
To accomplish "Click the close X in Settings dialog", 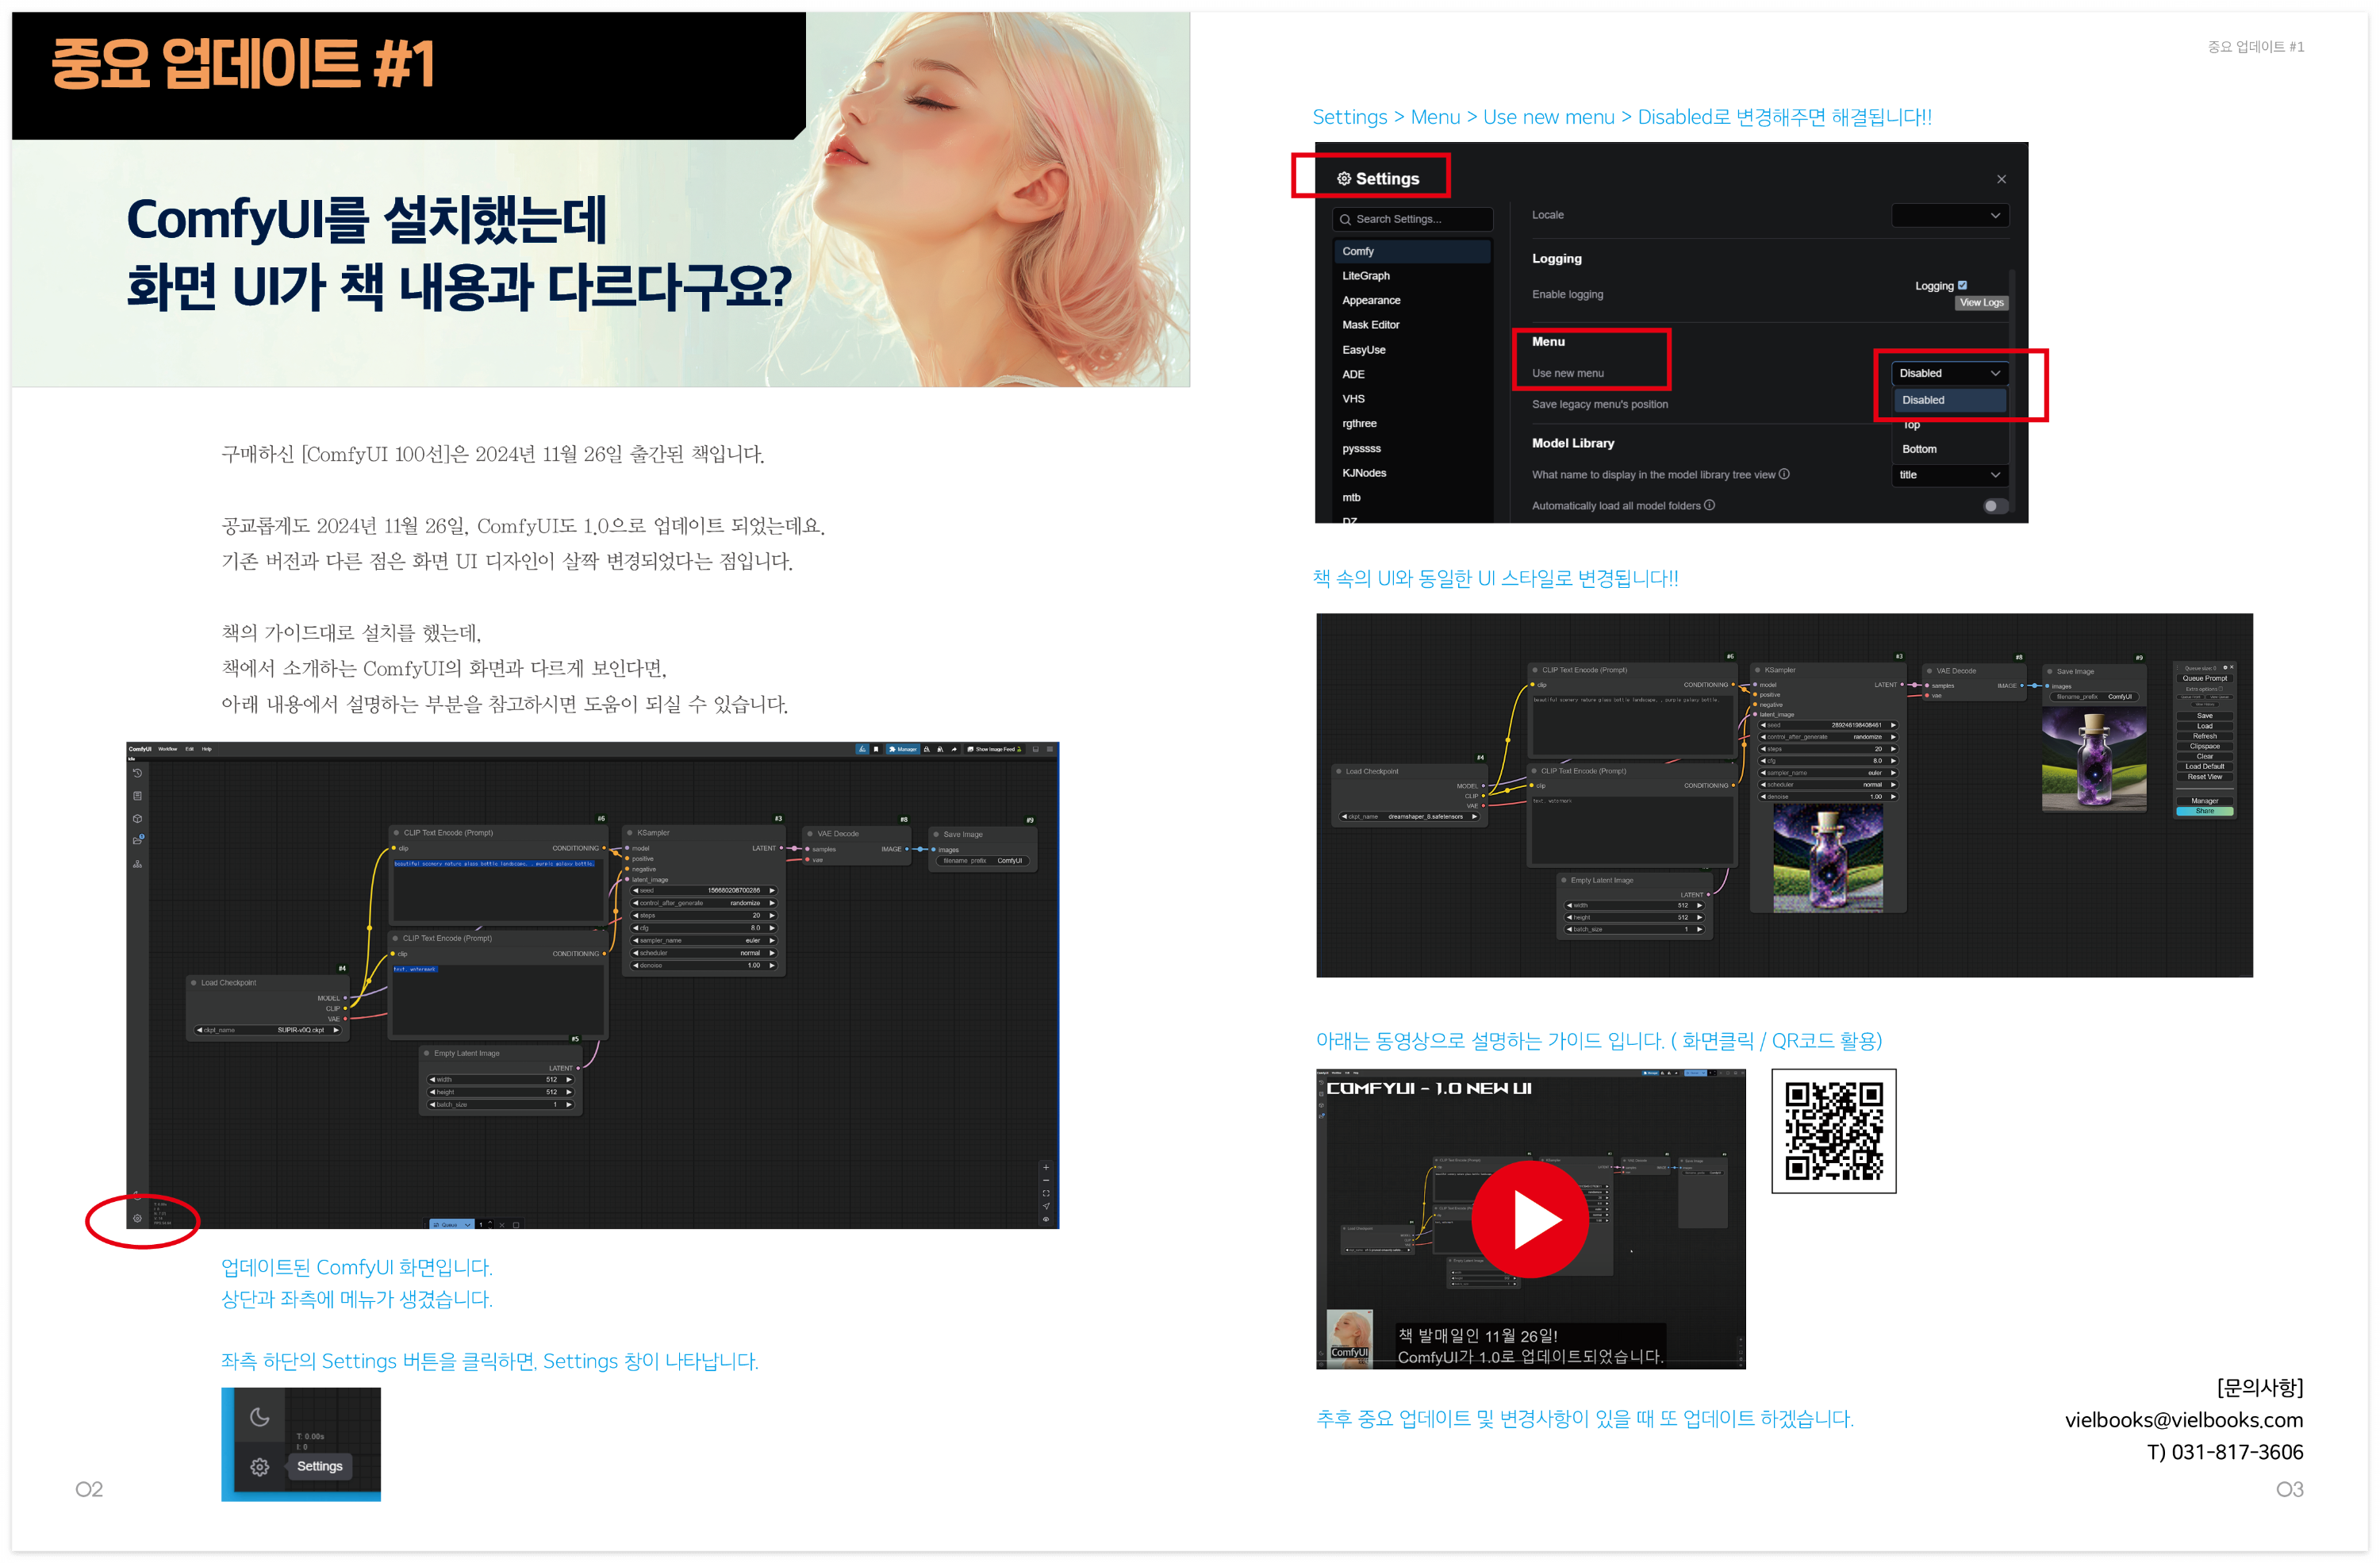I will click(x=2001, y=179).
